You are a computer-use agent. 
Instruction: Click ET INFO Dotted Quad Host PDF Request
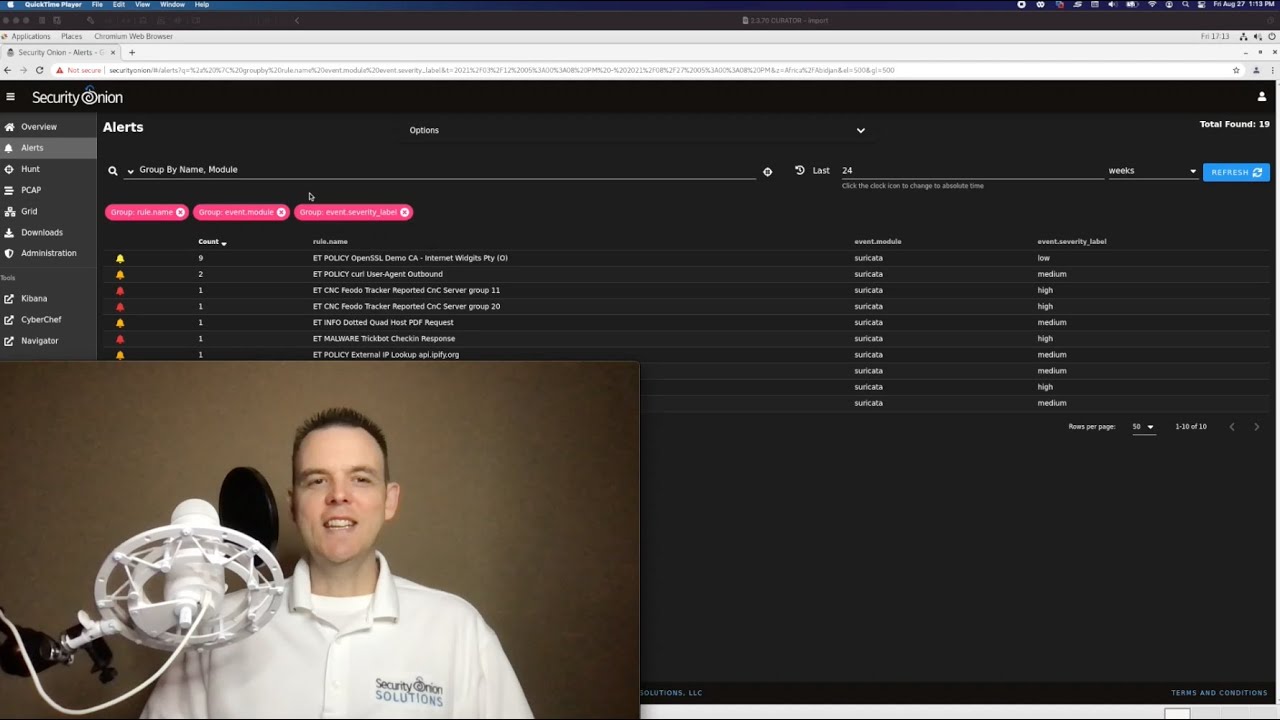pos(383,322)
